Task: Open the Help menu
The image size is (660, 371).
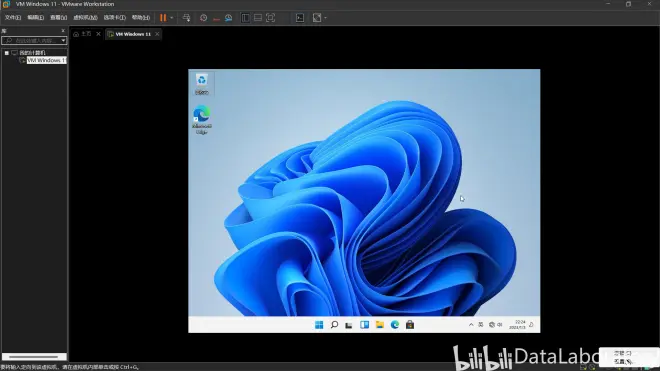Action: [x=141, y=18]
